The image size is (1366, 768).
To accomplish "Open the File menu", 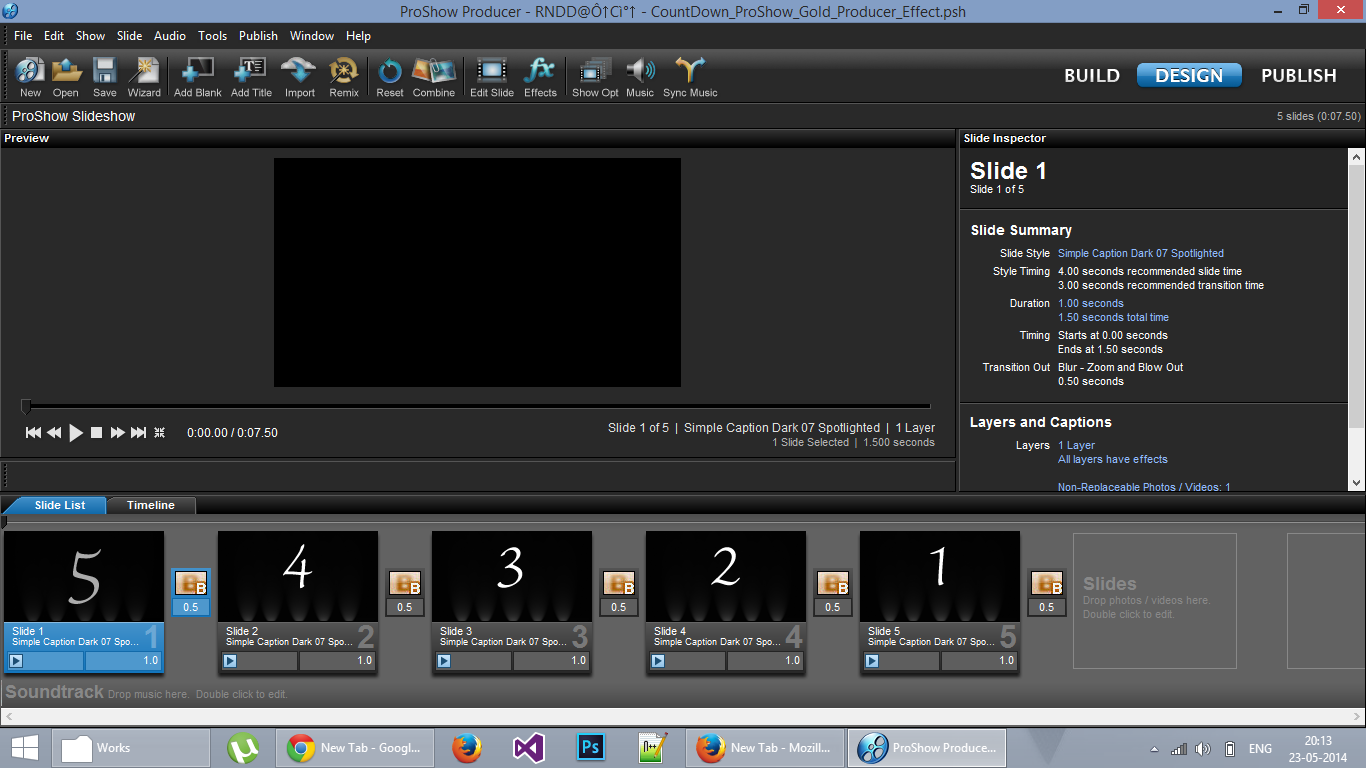I will (x=23, y=36).
